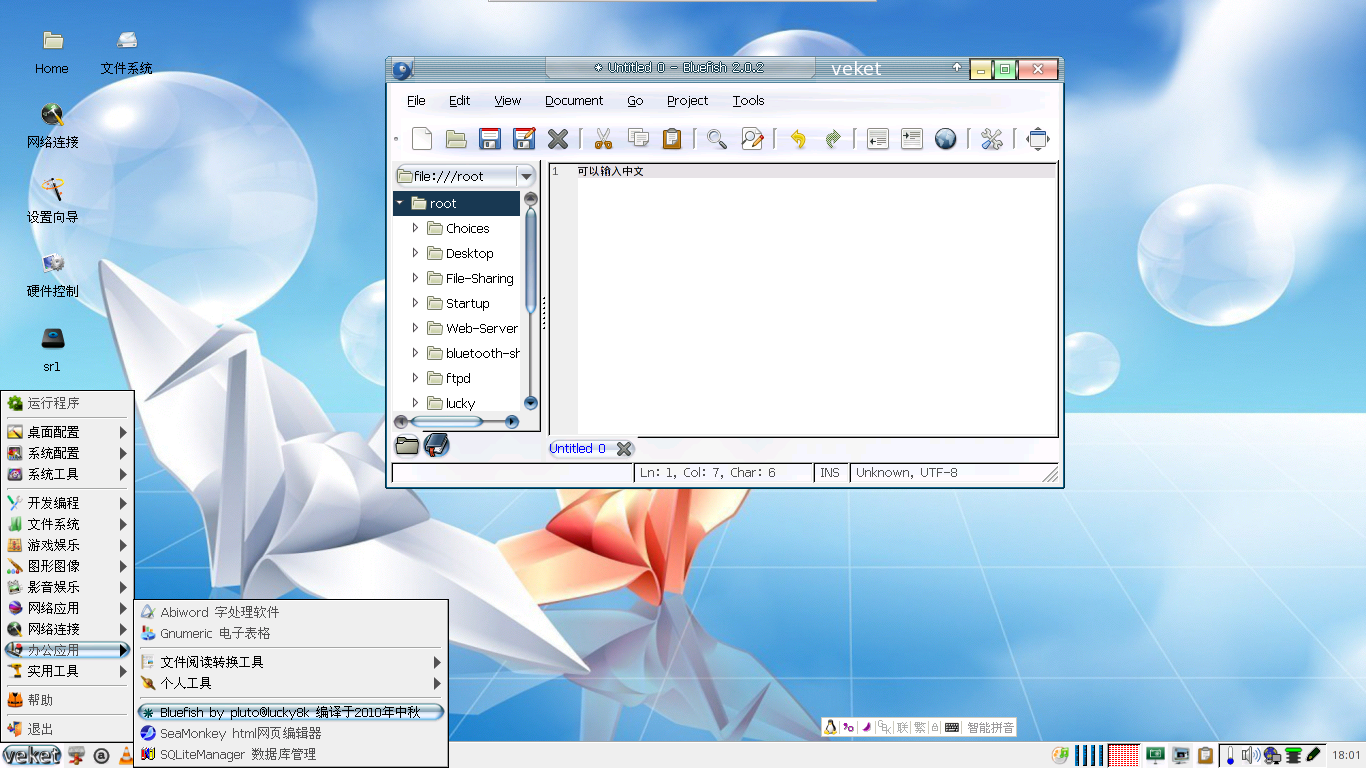
Task: Open the 文件系统 desktop icon
Action: 127,52
